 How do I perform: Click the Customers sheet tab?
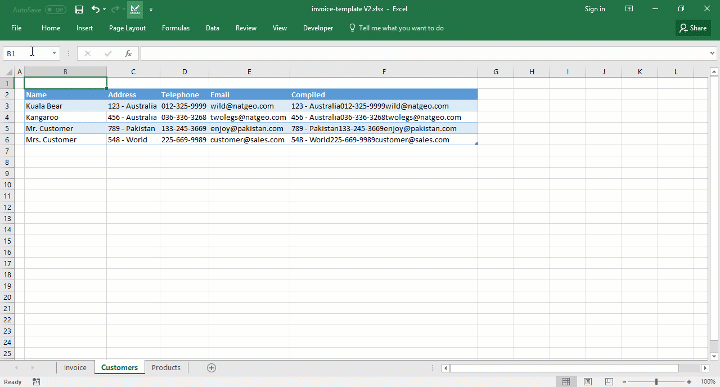point(119,367)
